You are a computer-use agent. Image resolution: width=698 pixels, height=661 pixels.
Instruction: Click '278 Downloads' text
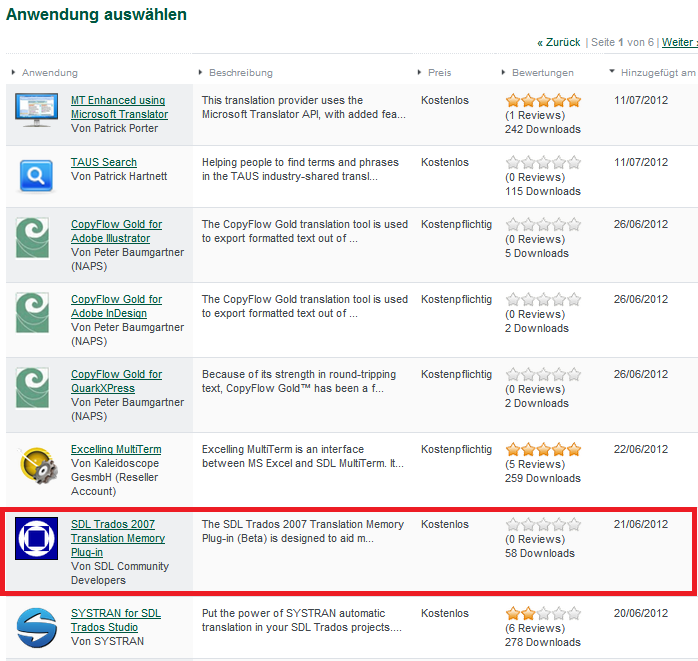click(x=543, y=642)
